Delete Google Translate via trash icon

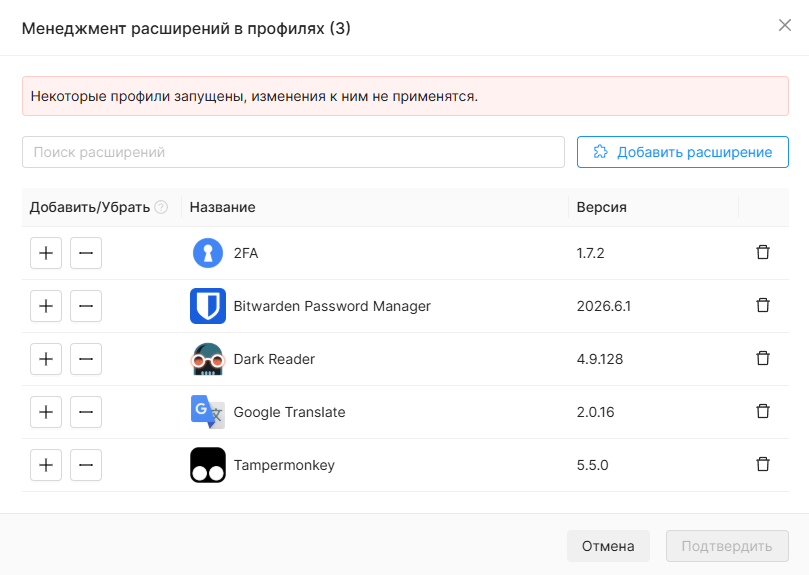coord(763,411)
